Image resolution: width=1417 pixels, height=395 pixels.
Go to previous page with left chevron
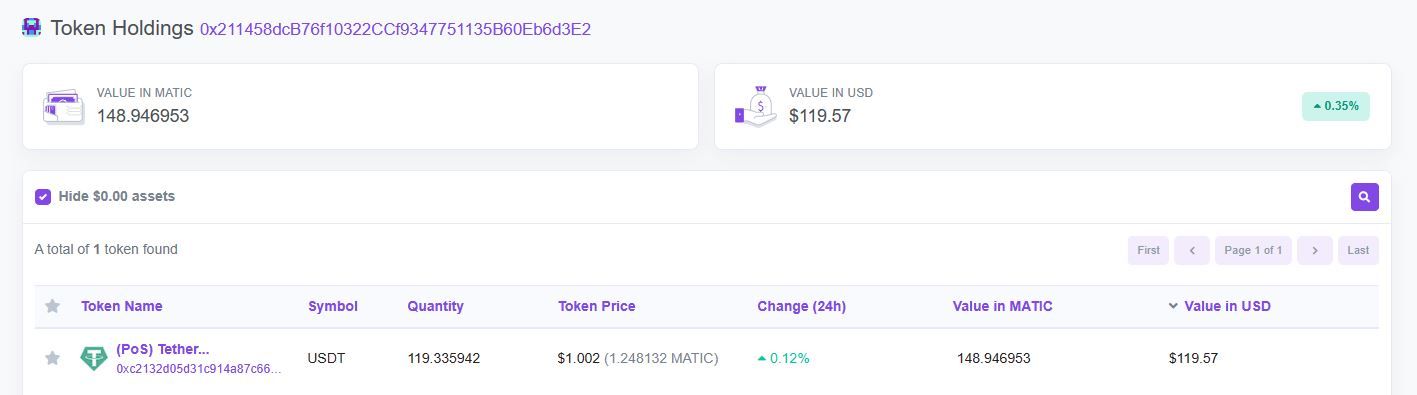point(1192,250)
